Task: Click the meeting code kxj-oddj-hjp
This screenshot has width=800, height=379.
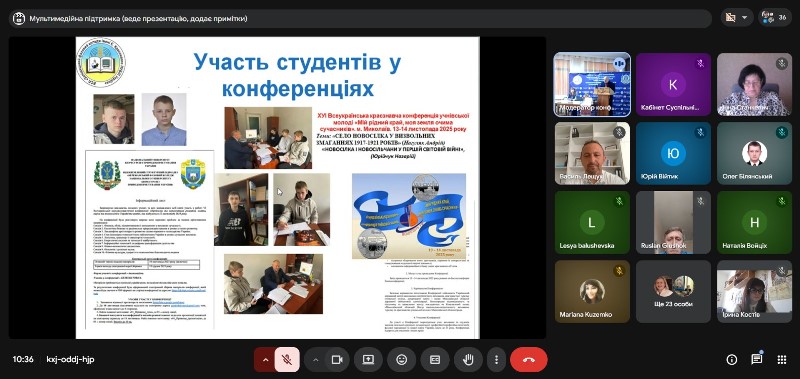Action: pyautogui.click(x=70, y=360)
